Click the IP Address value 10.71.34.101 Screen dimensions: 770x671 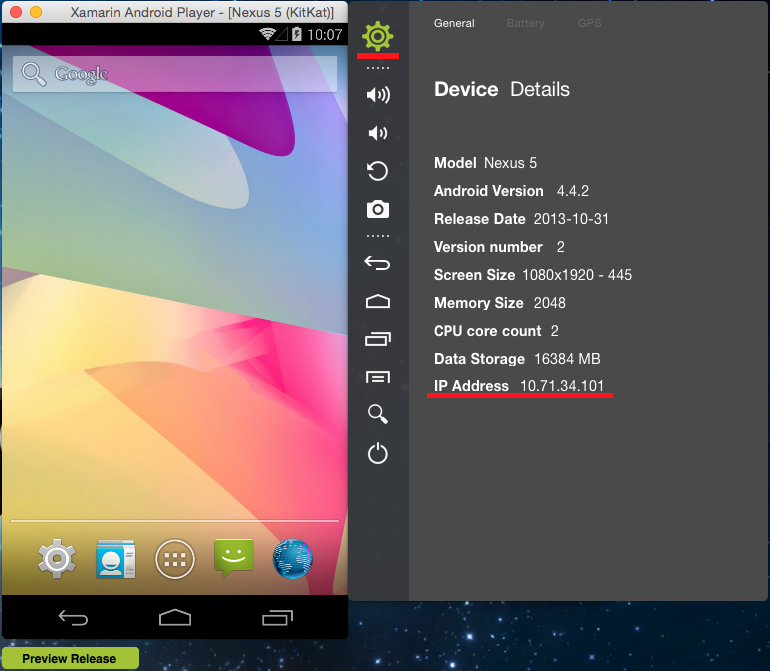click(x=562, y=386)
